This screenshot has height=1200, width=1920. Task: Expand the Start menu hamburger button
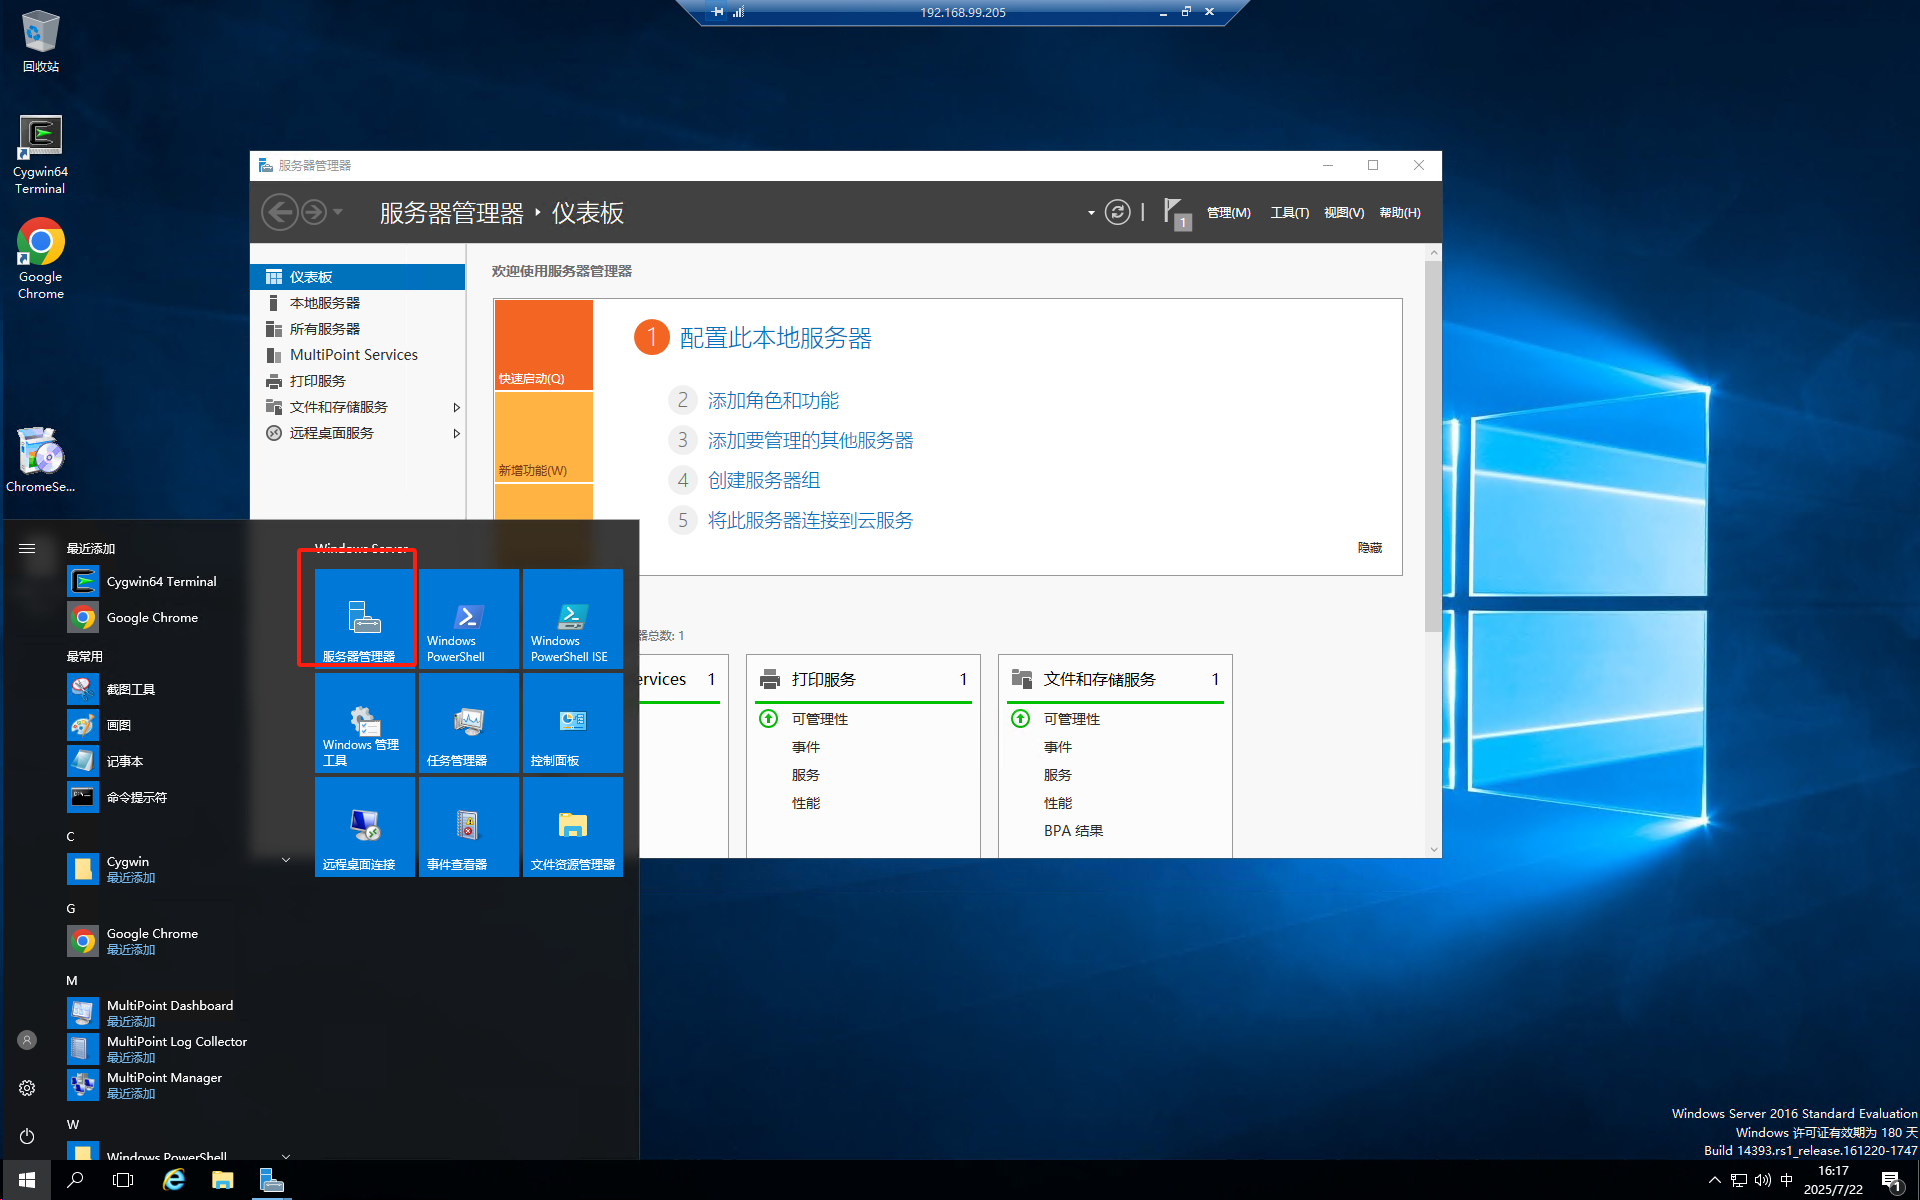tap(27, 548)
